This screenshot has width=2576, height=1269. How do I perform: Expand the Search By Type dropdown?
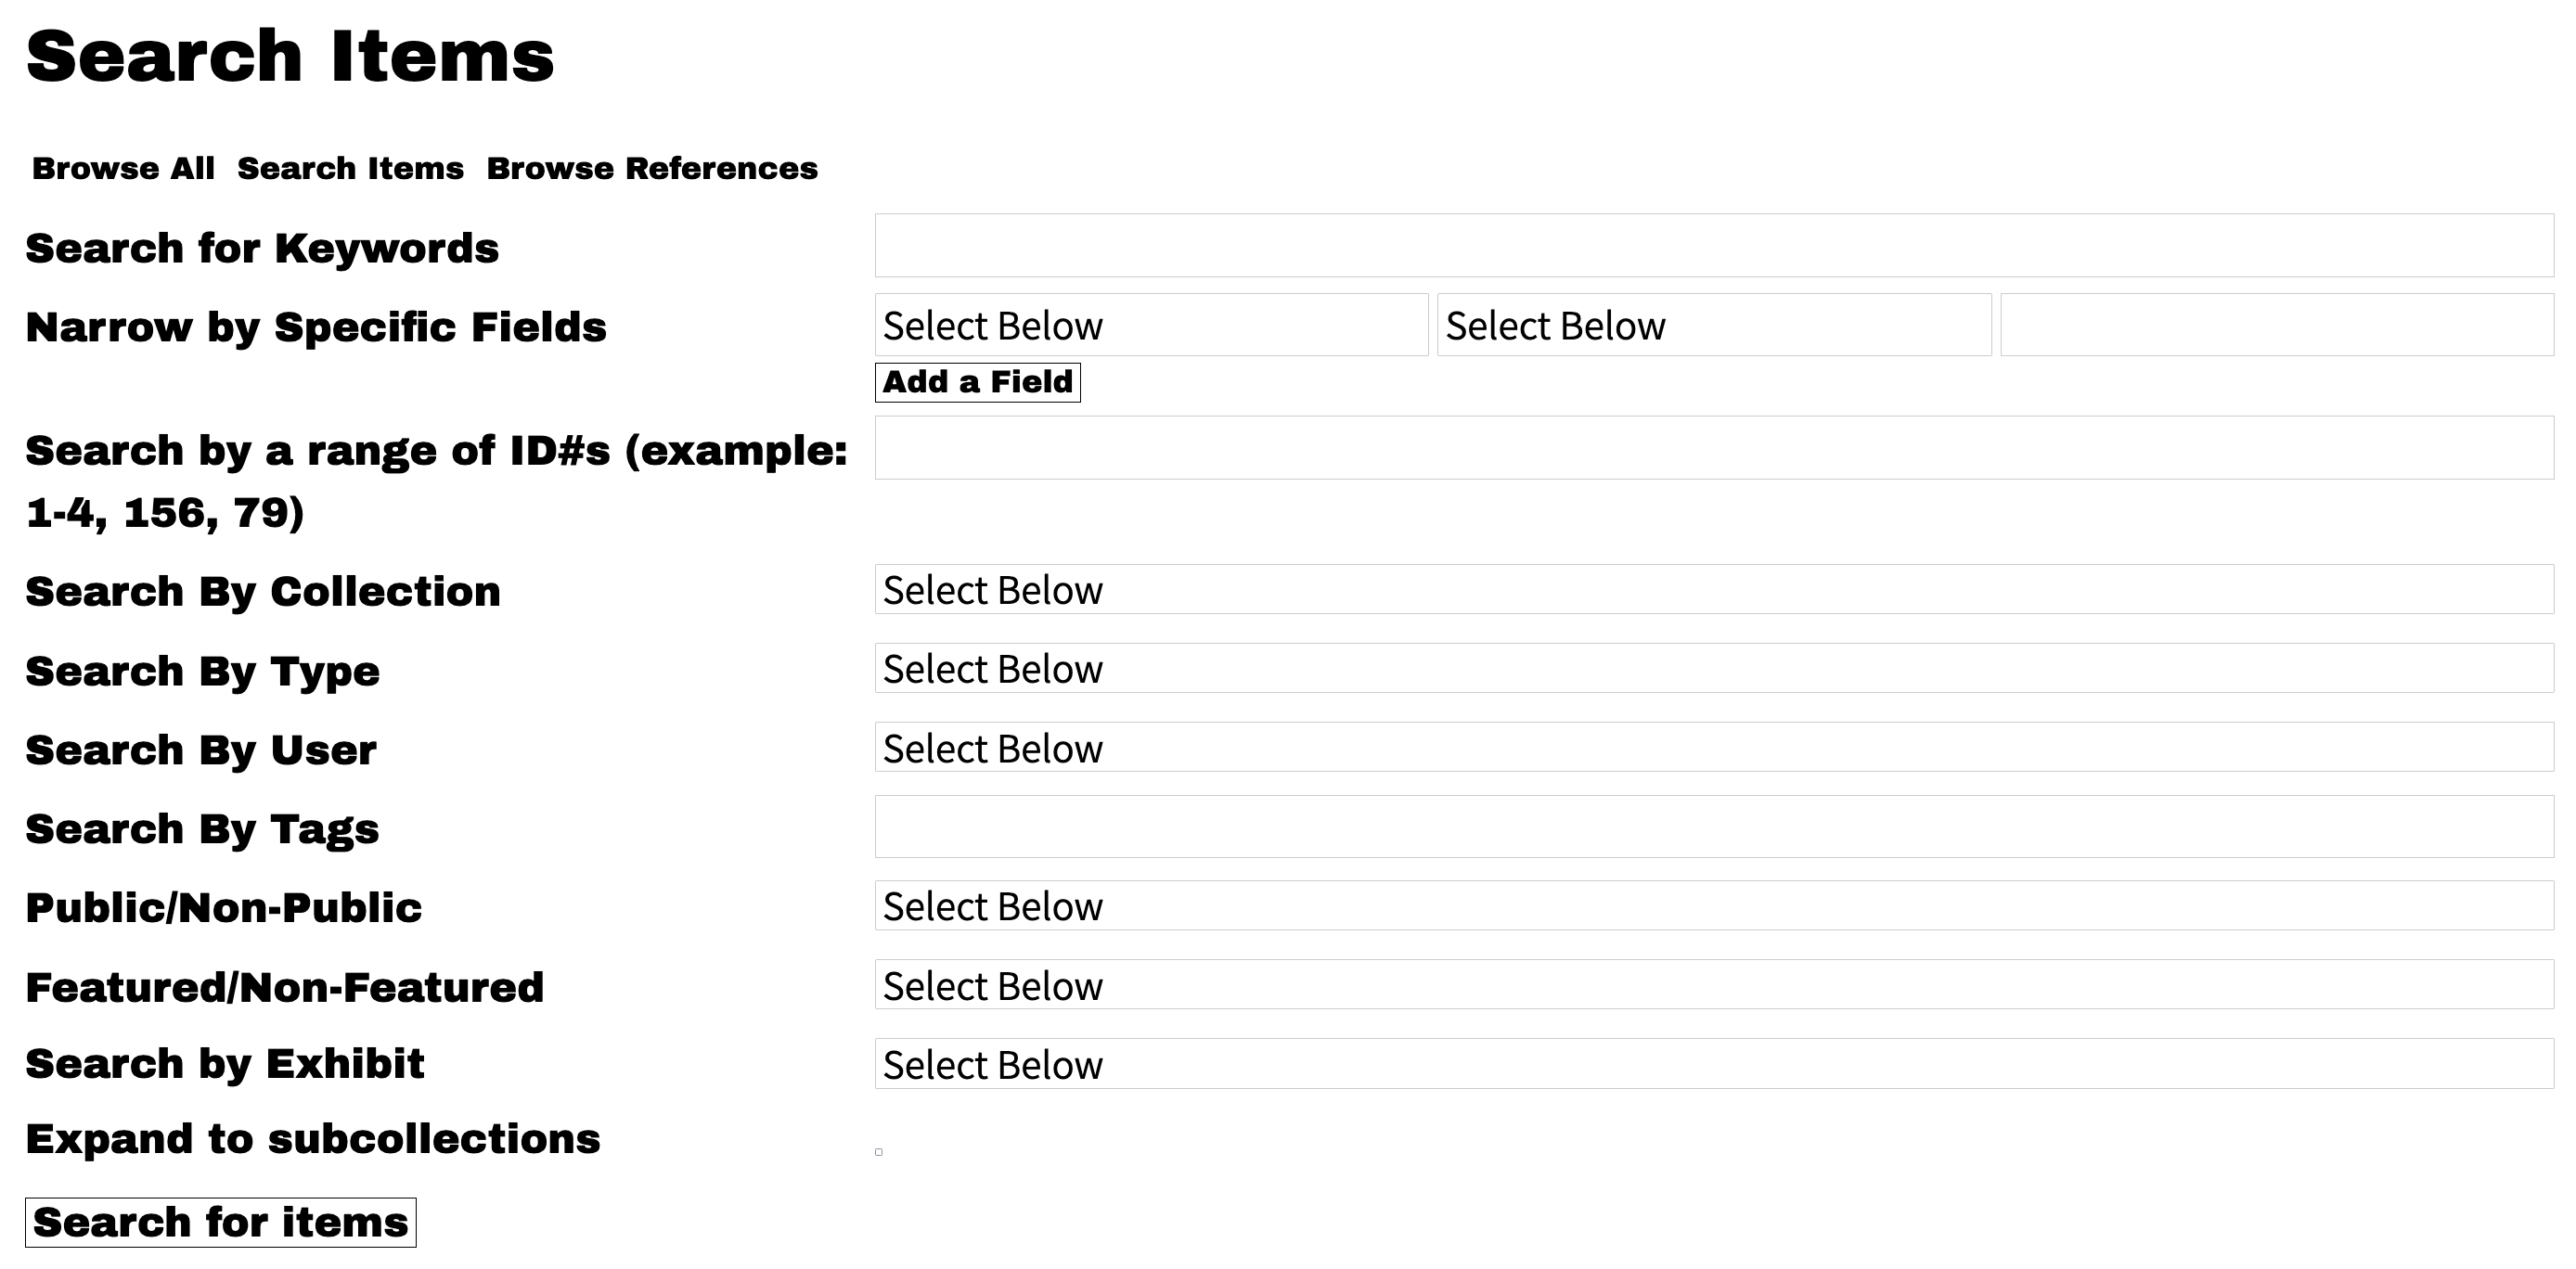click(x=1714, y=668)
